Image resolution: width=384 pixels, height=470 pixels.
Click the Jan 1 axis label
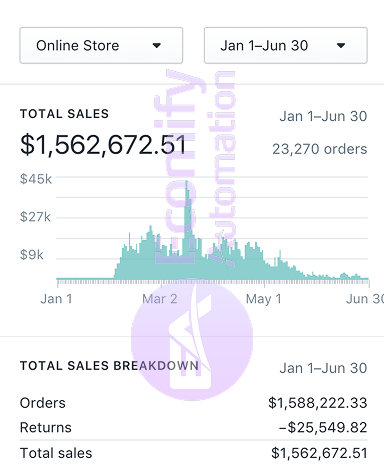[56, 299]
